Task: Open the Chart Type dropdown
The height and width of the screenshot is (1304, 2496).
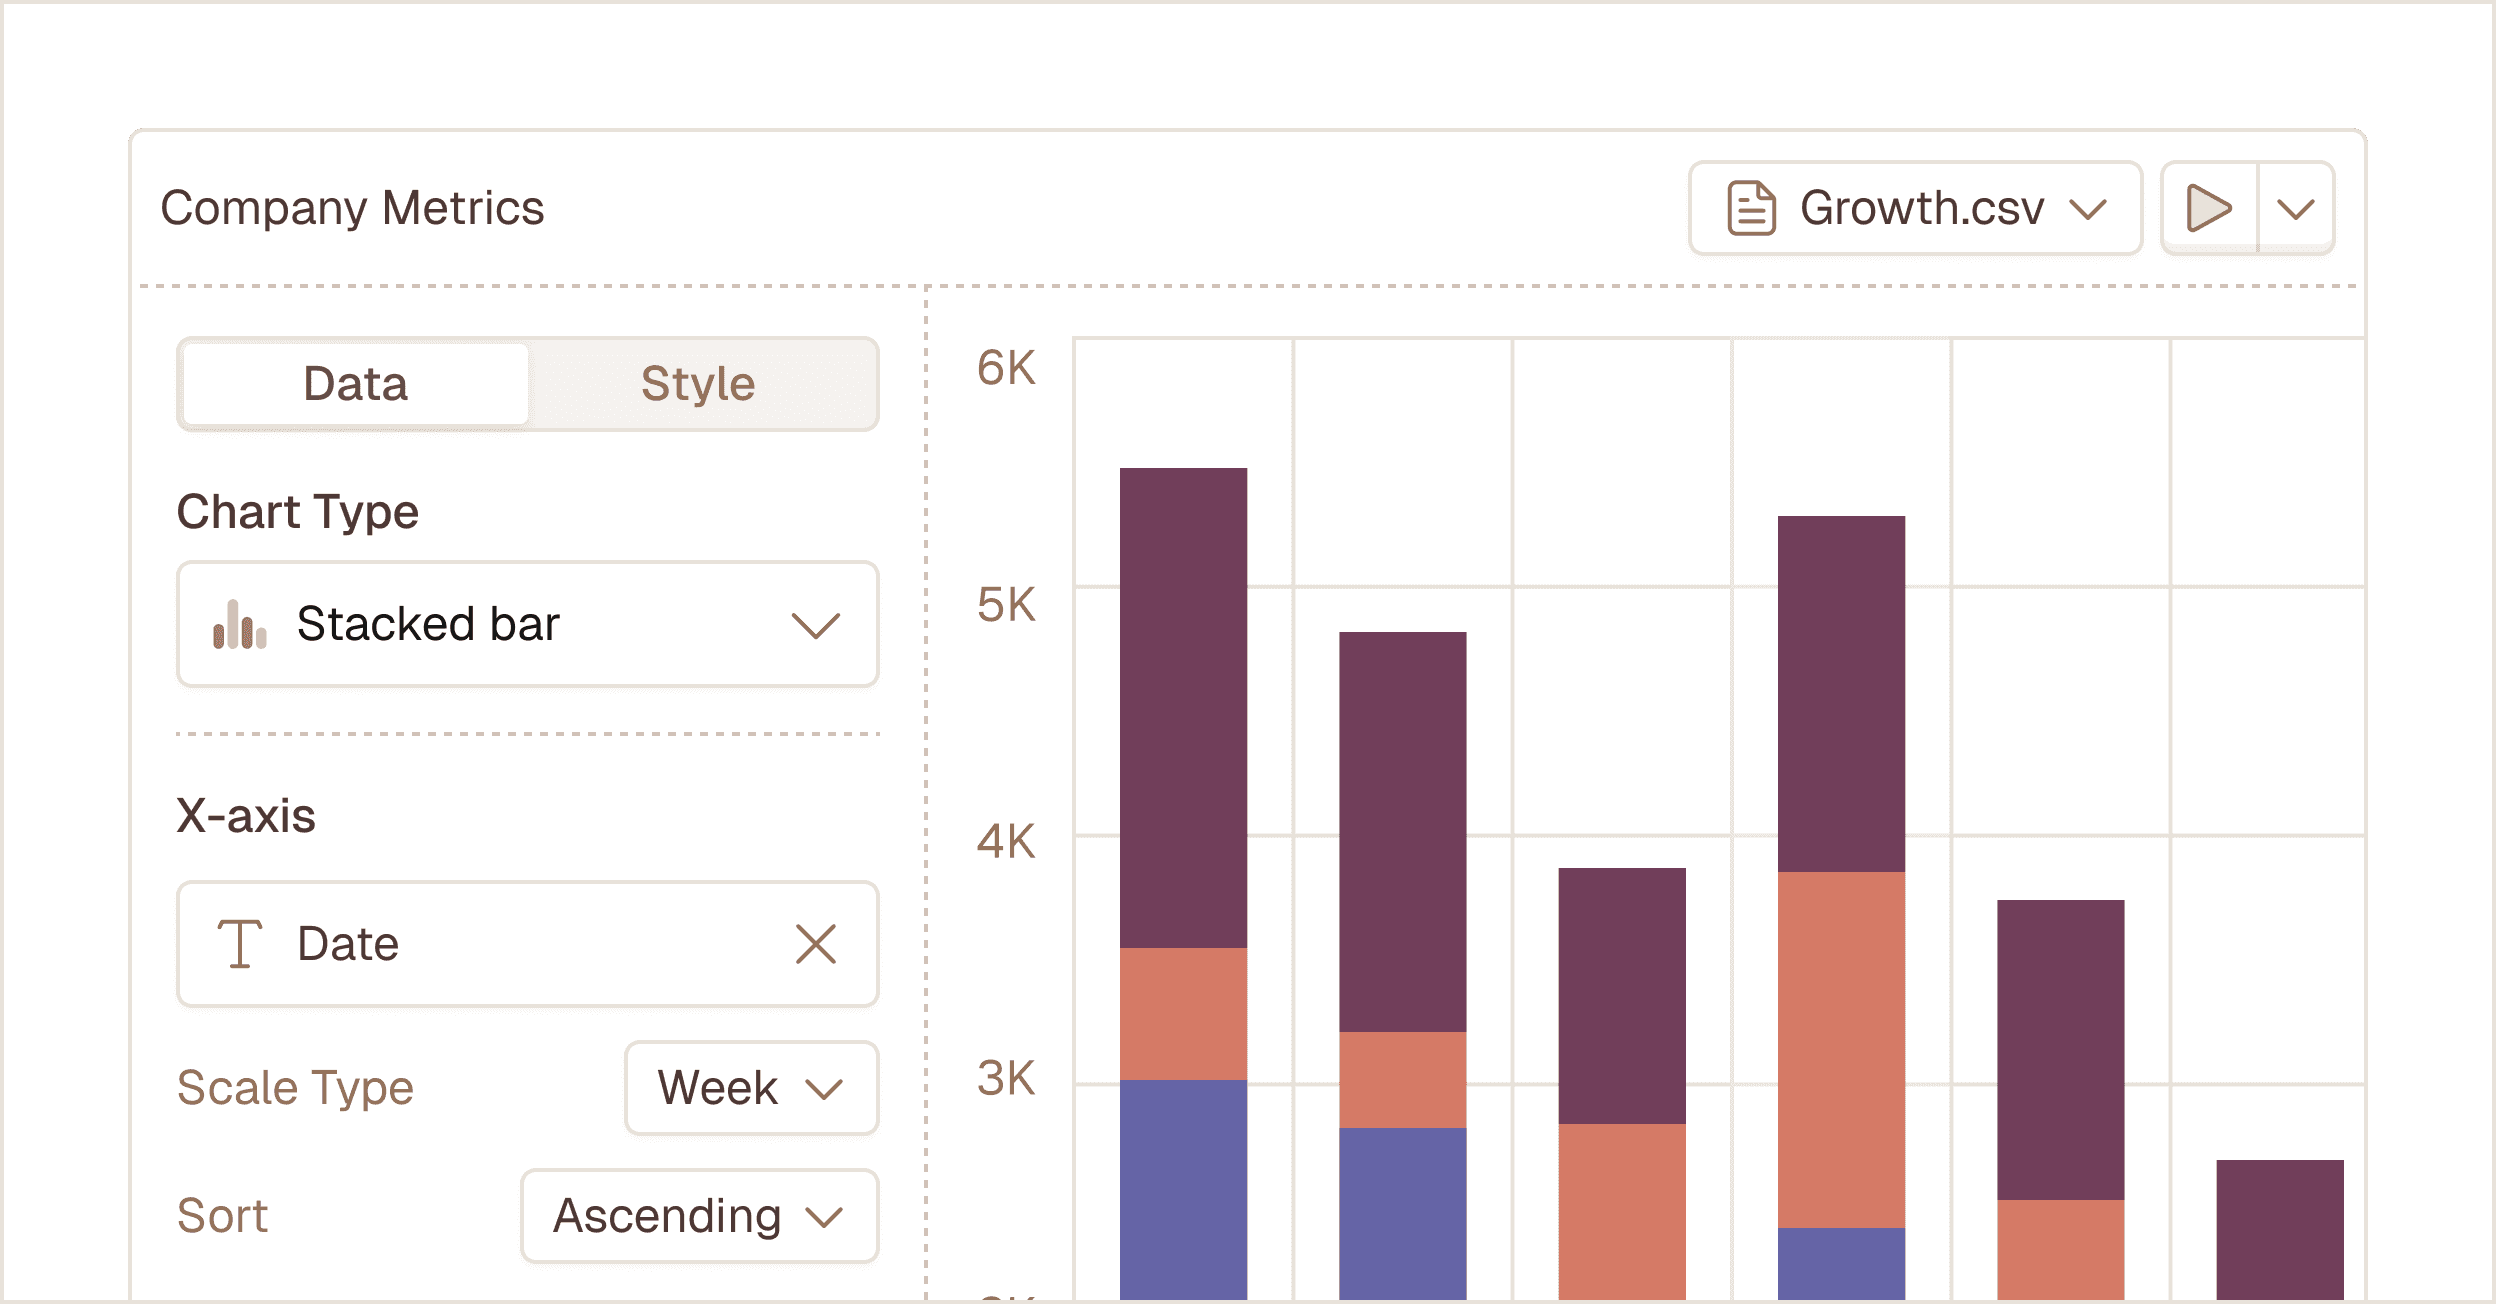Action: click(527, 624)
